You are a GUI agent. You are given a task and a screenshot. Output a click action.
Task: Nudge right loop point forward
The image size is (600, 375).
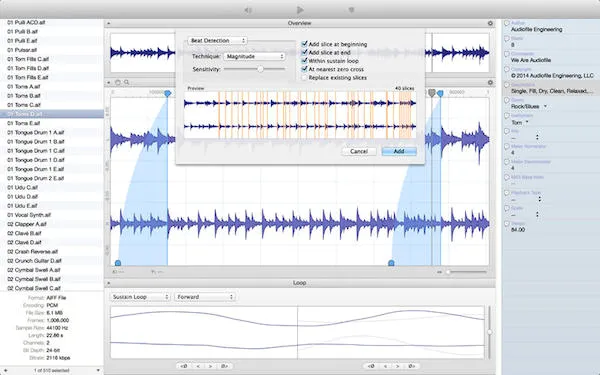pos(398,366)
